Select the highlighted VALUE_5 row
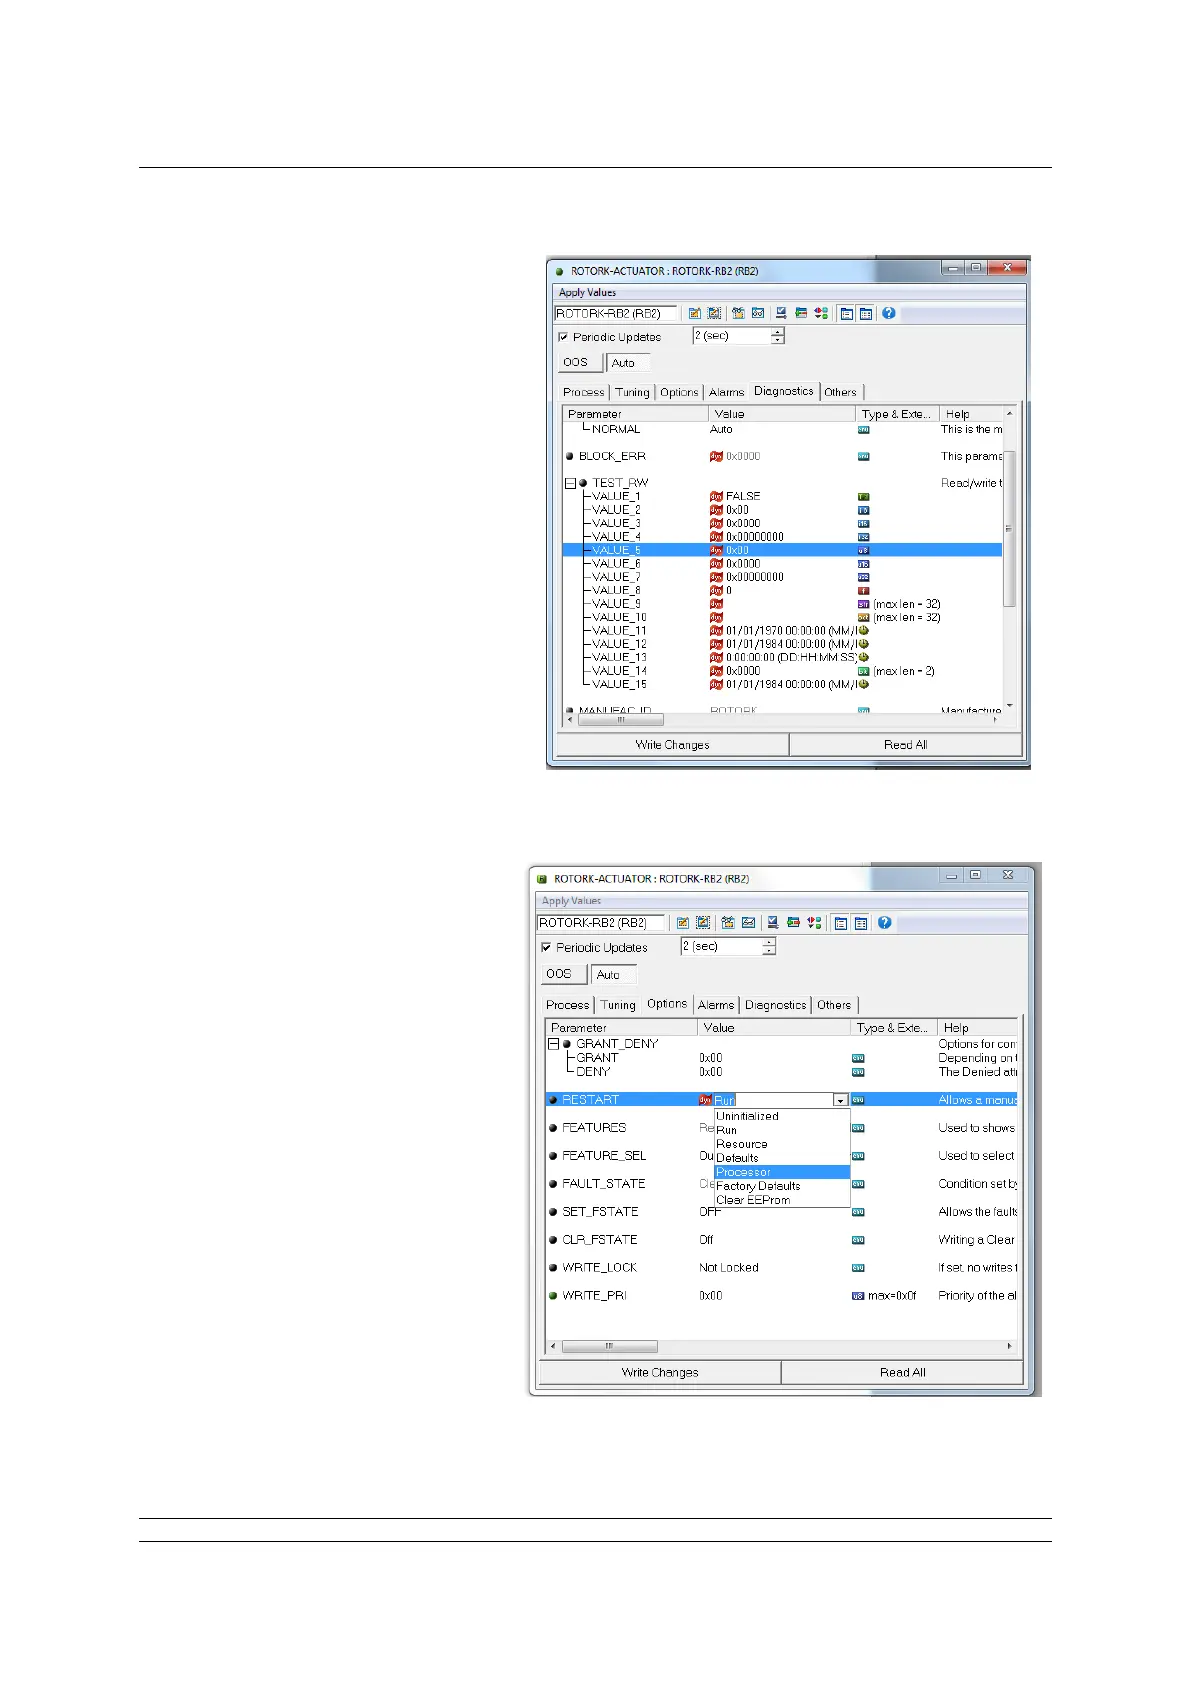The height and width of the screenshot is (1684, 1191). tap(782, 550)
